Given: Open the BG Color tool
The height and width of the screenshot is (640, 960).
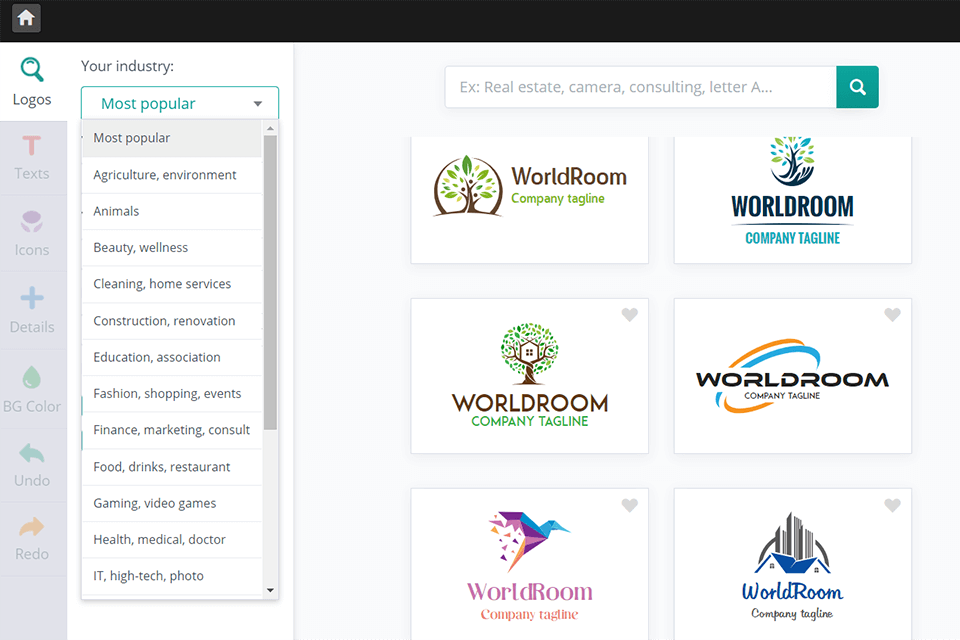Looking at the screenshot, I should 32,390.
